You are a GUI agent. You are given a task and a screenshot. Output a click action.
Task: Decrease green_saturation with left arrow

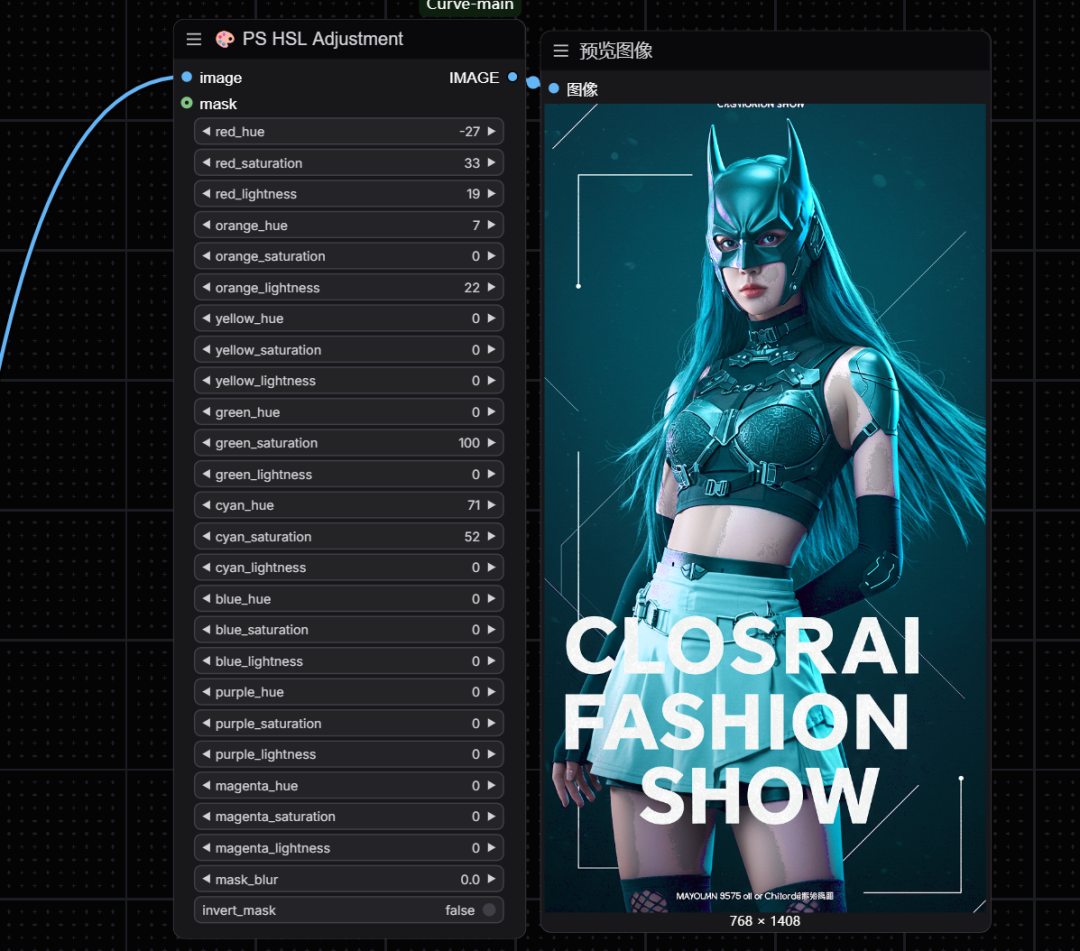point(206,443)
